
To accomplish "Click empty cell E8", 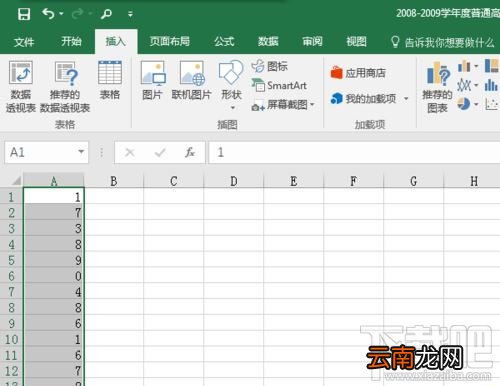I will coord(294,308).
